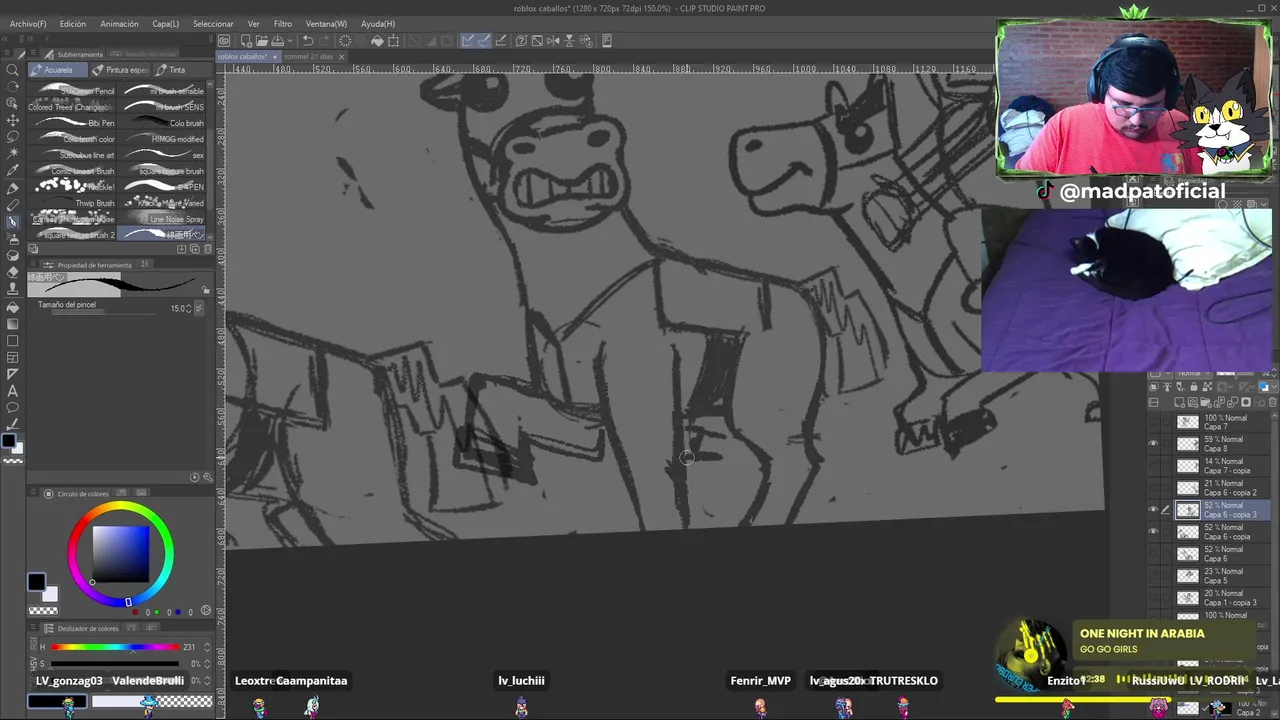Image resolution: width=1280 pixels, height=720 pixels.
Task: Select the Capa 6 layer thumbnail
Action: 1187,554
